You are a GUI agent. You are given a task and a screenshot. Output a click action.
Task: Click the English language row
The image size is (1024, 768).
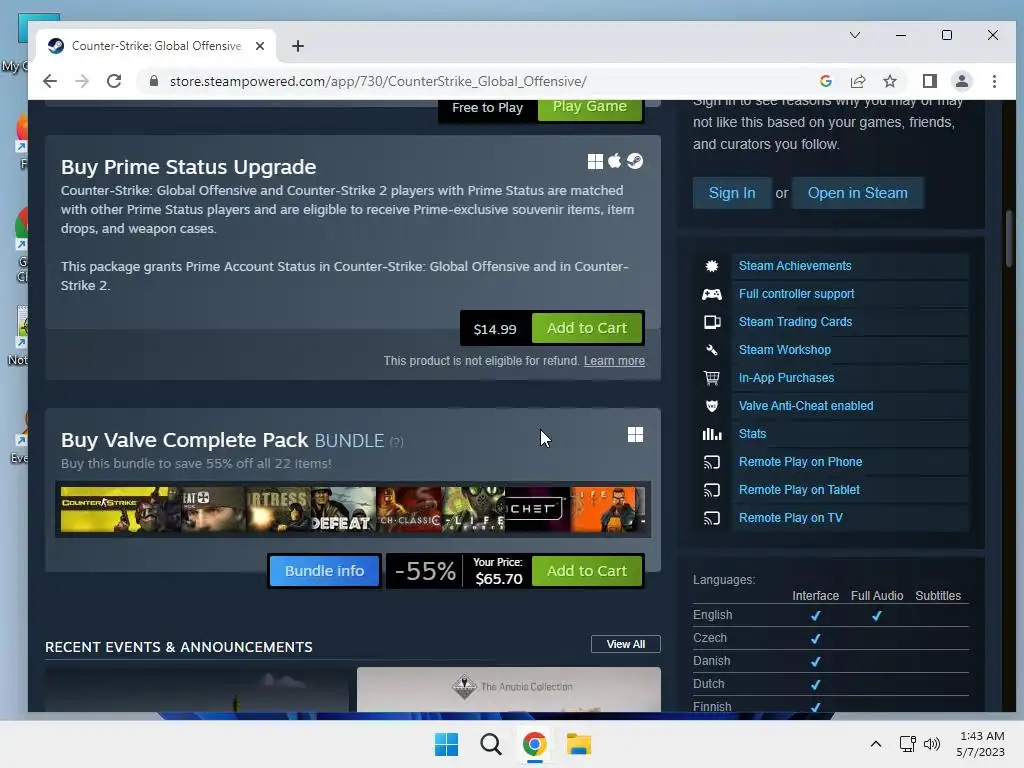click(830, 615)
